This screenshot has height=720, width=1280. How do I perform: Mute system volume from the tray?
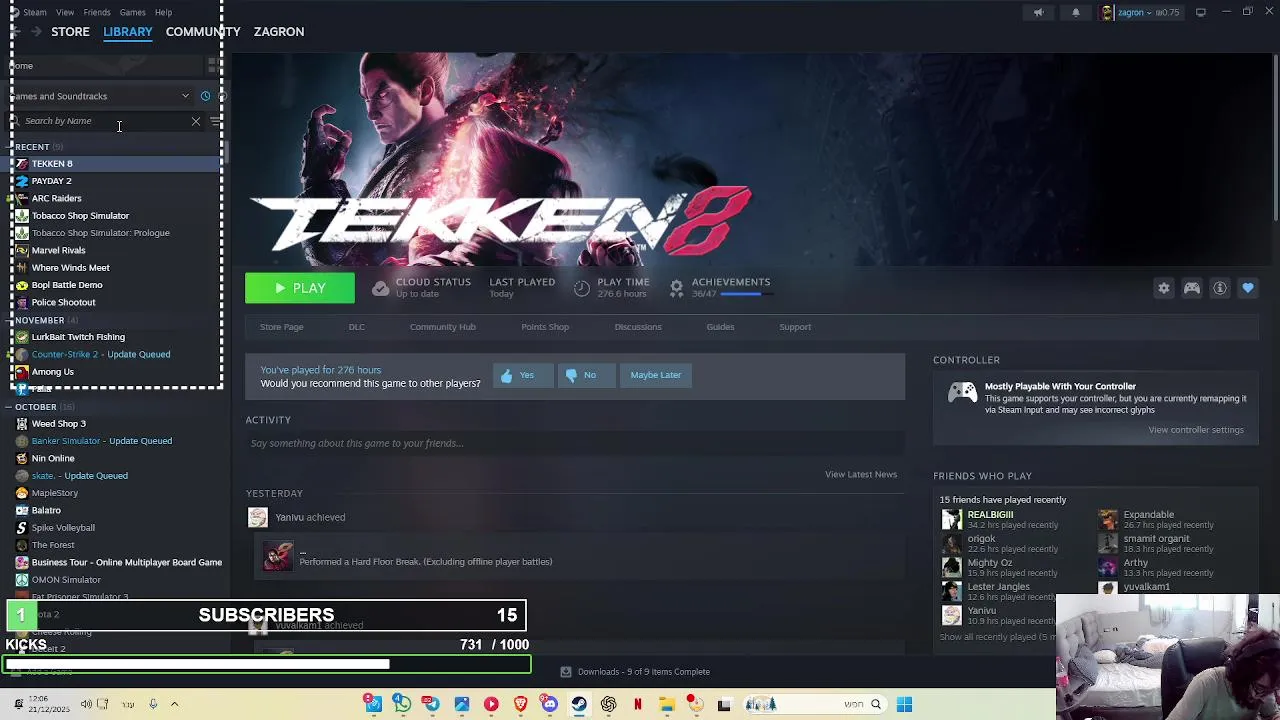[x=86, y=704]
